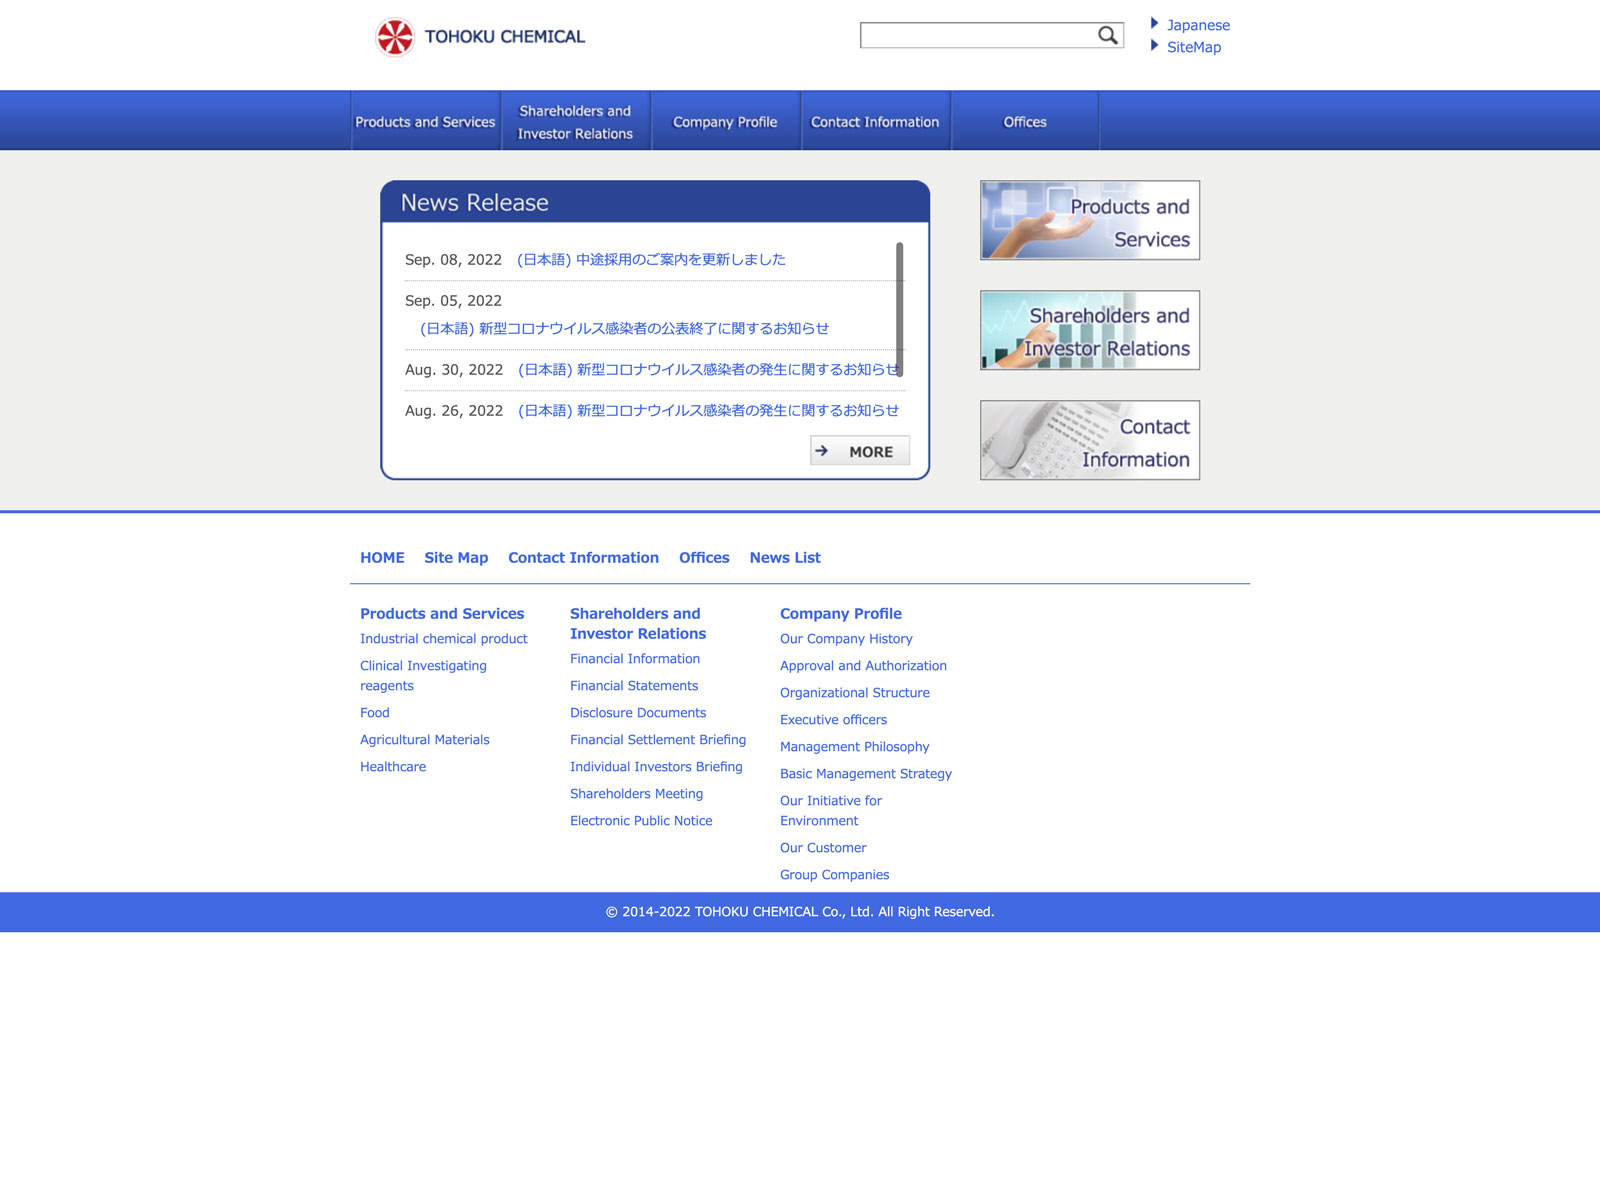Open Industrial chemical product link
This screenshot has height=1200, width=1600.
coord(443,639)
